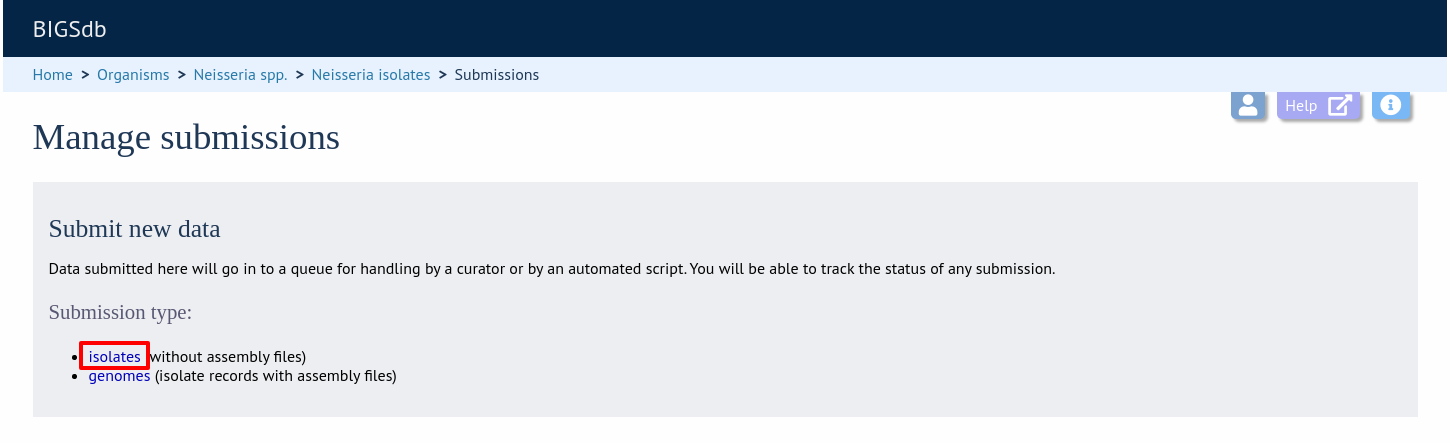The image size is (1450, 443).
Task: Click the BIGSdb title in header
Action: pyautogui.click(x=70, y=29)
